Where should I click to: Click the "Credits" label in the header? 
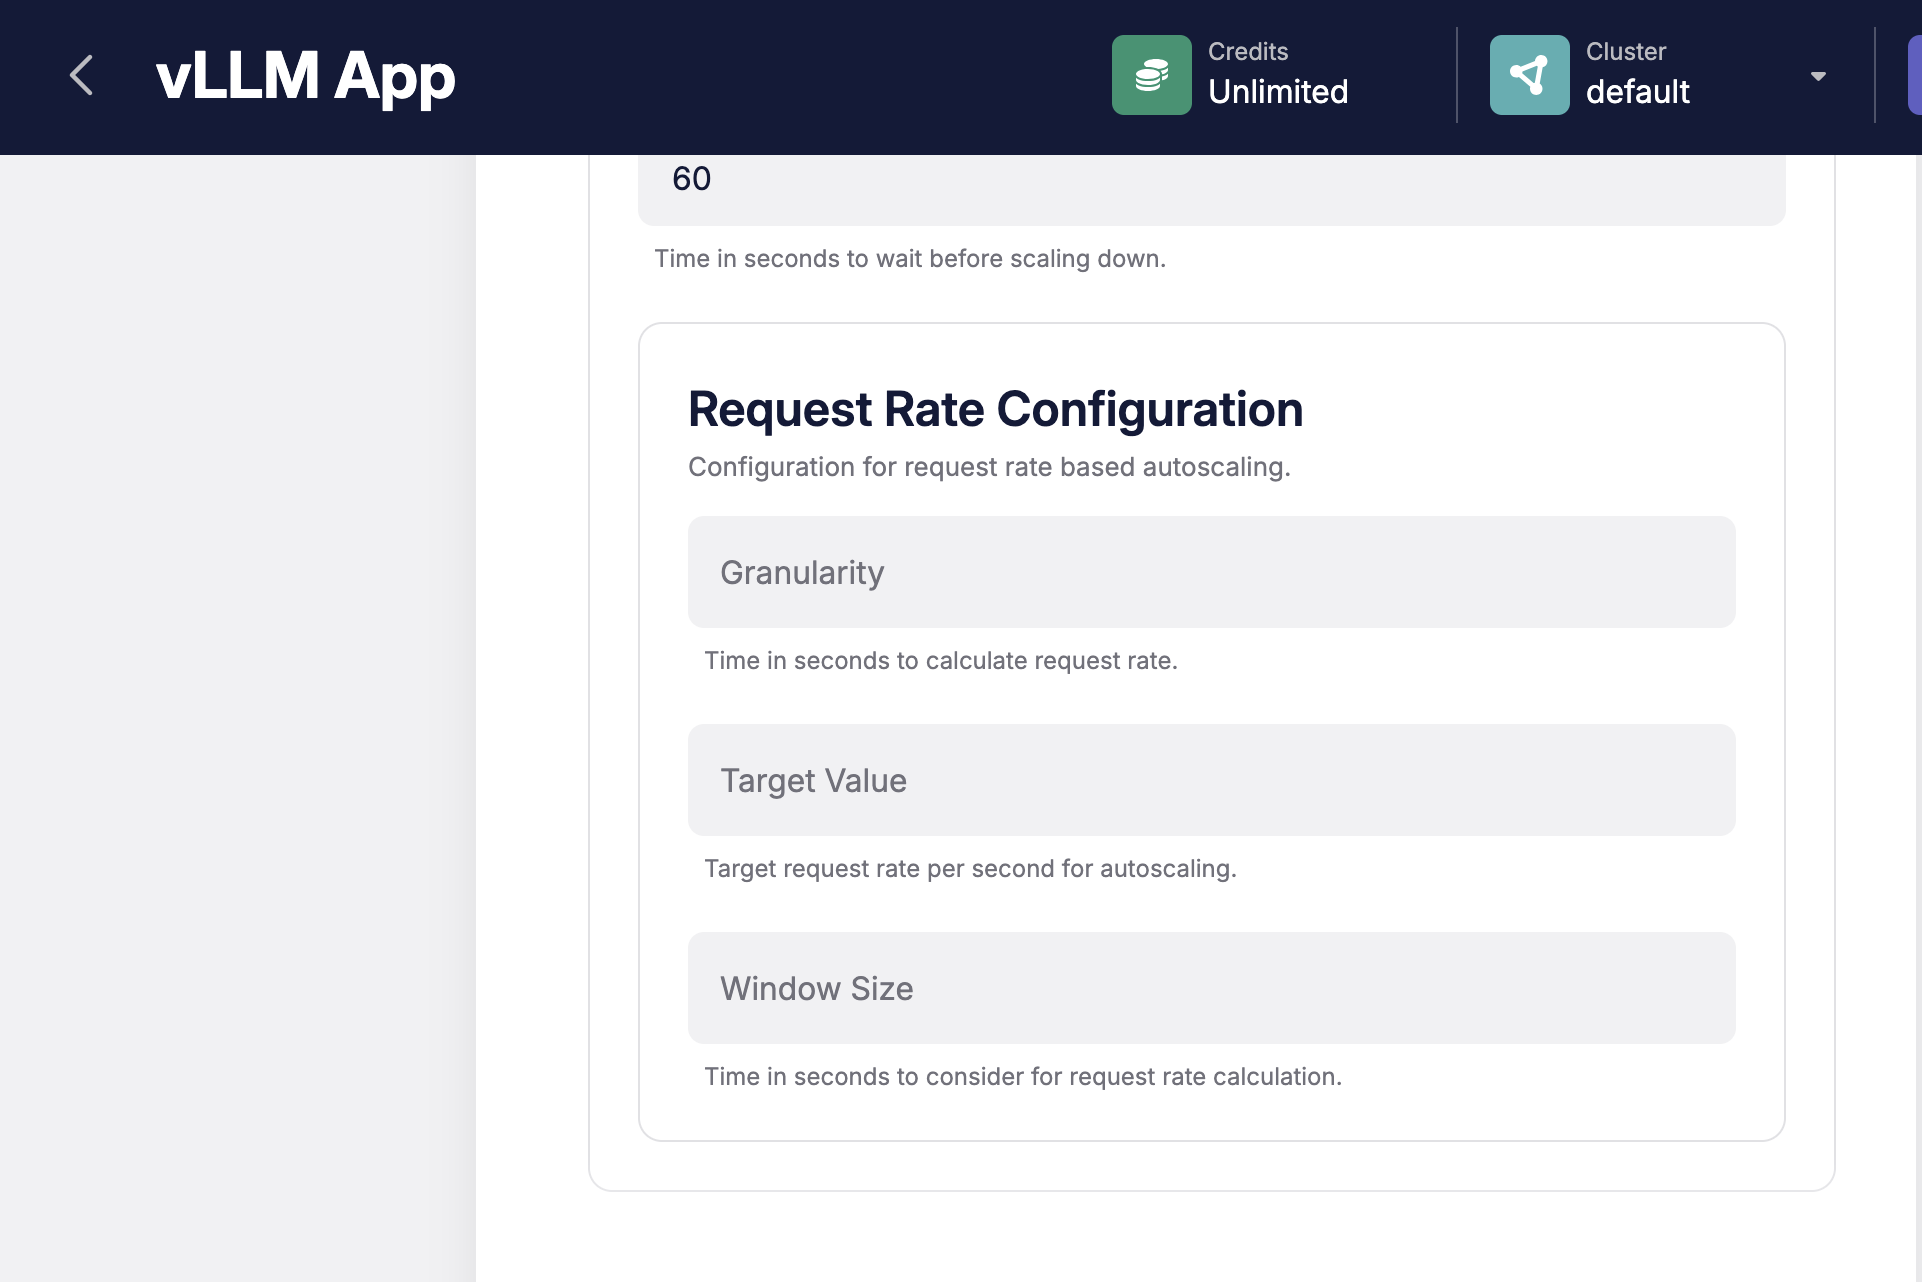coord(1247,52)
